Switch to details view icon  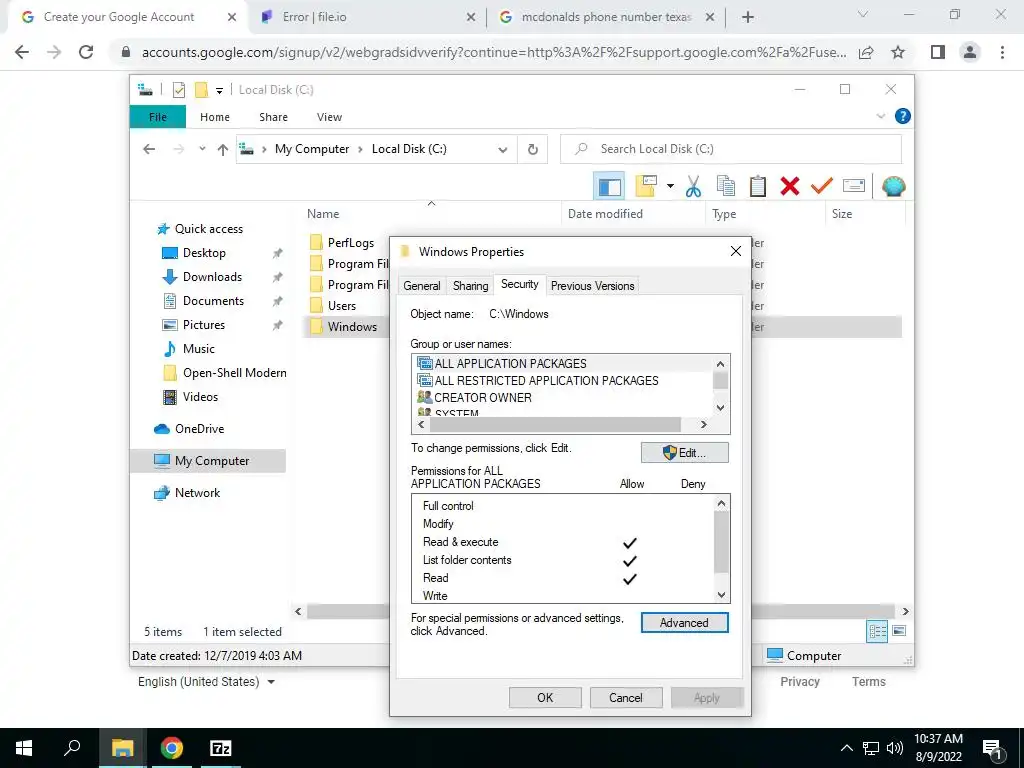pos(877,631)
